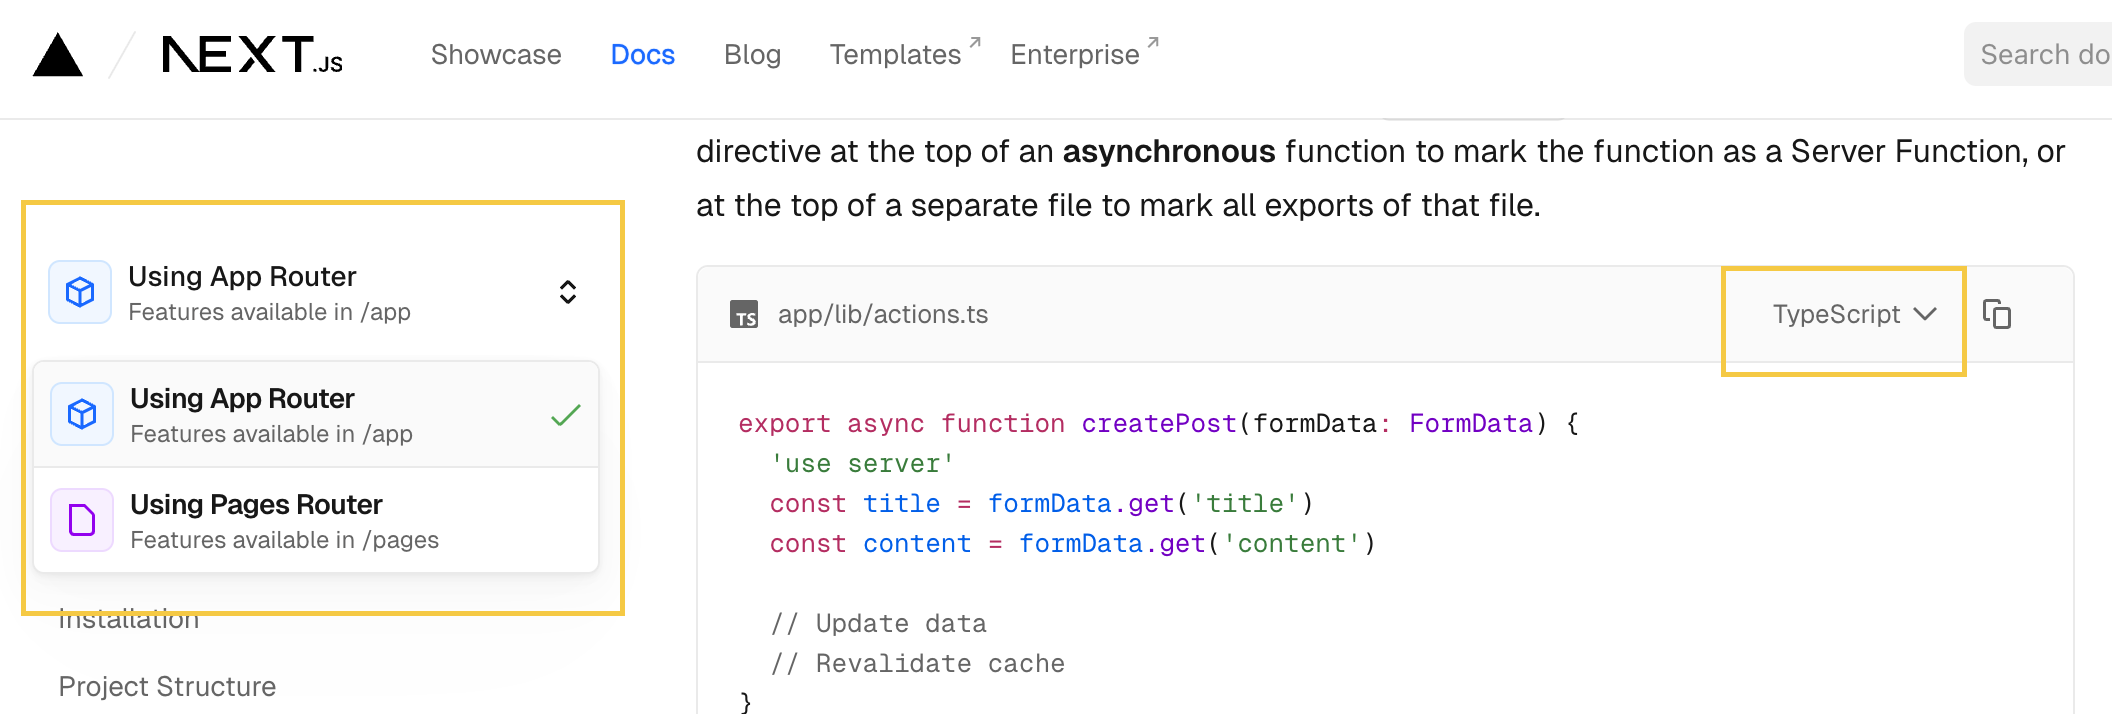2112x714 pixels.
Task: Click the blue cube App Router icon
Action: click(x=80, y=291)
